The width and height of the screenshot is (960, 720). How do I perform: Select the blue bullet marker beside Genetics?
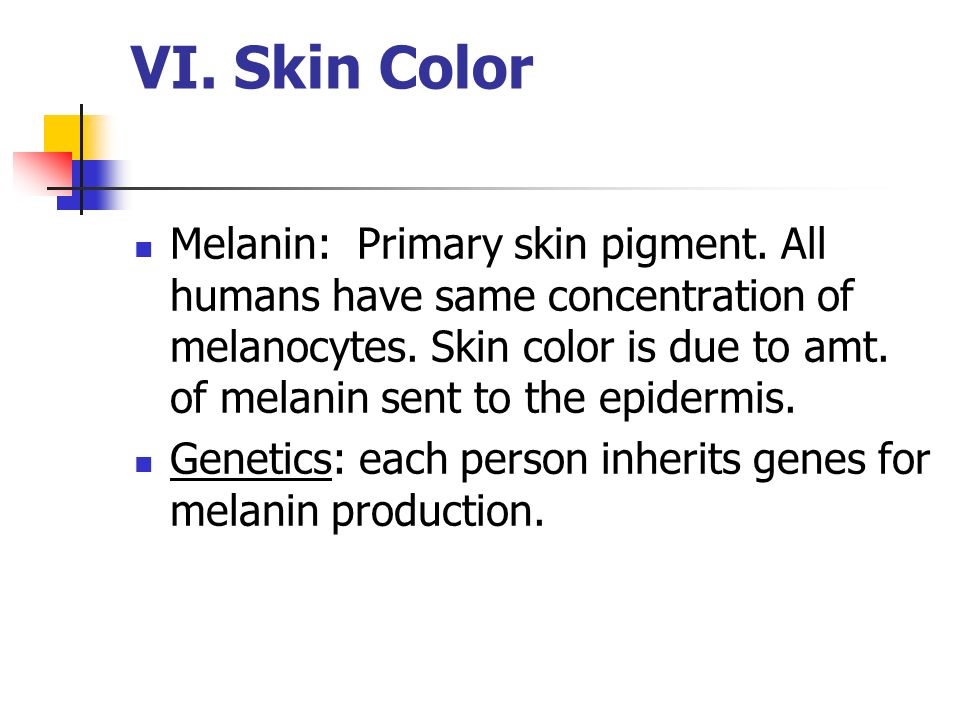point(143,464)
